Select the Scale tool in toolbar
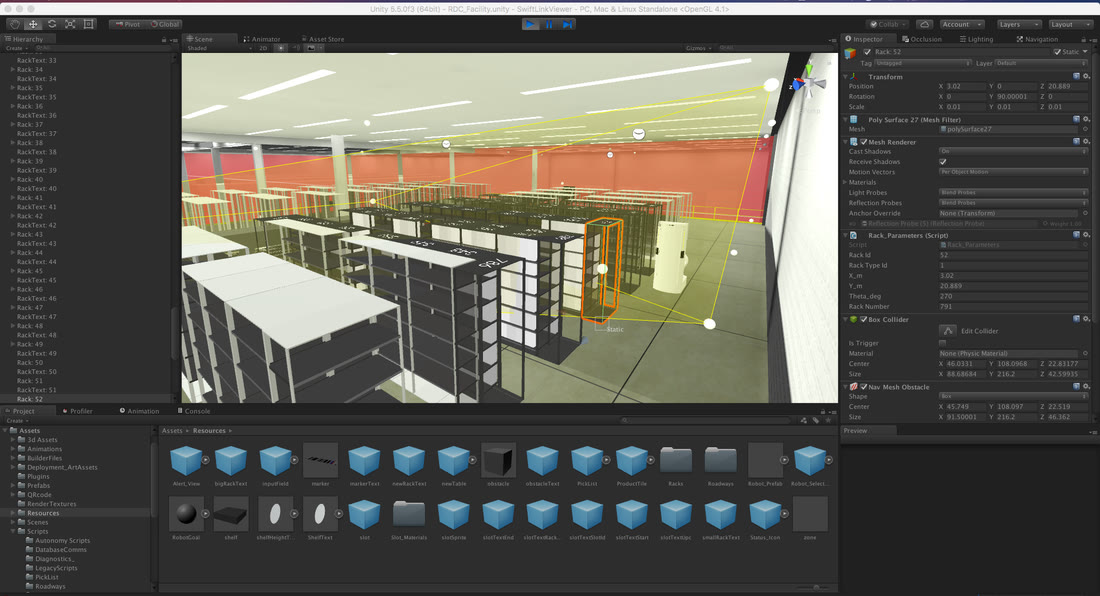Viewport: 1100px width, 596px height. (x=70, y=24)
